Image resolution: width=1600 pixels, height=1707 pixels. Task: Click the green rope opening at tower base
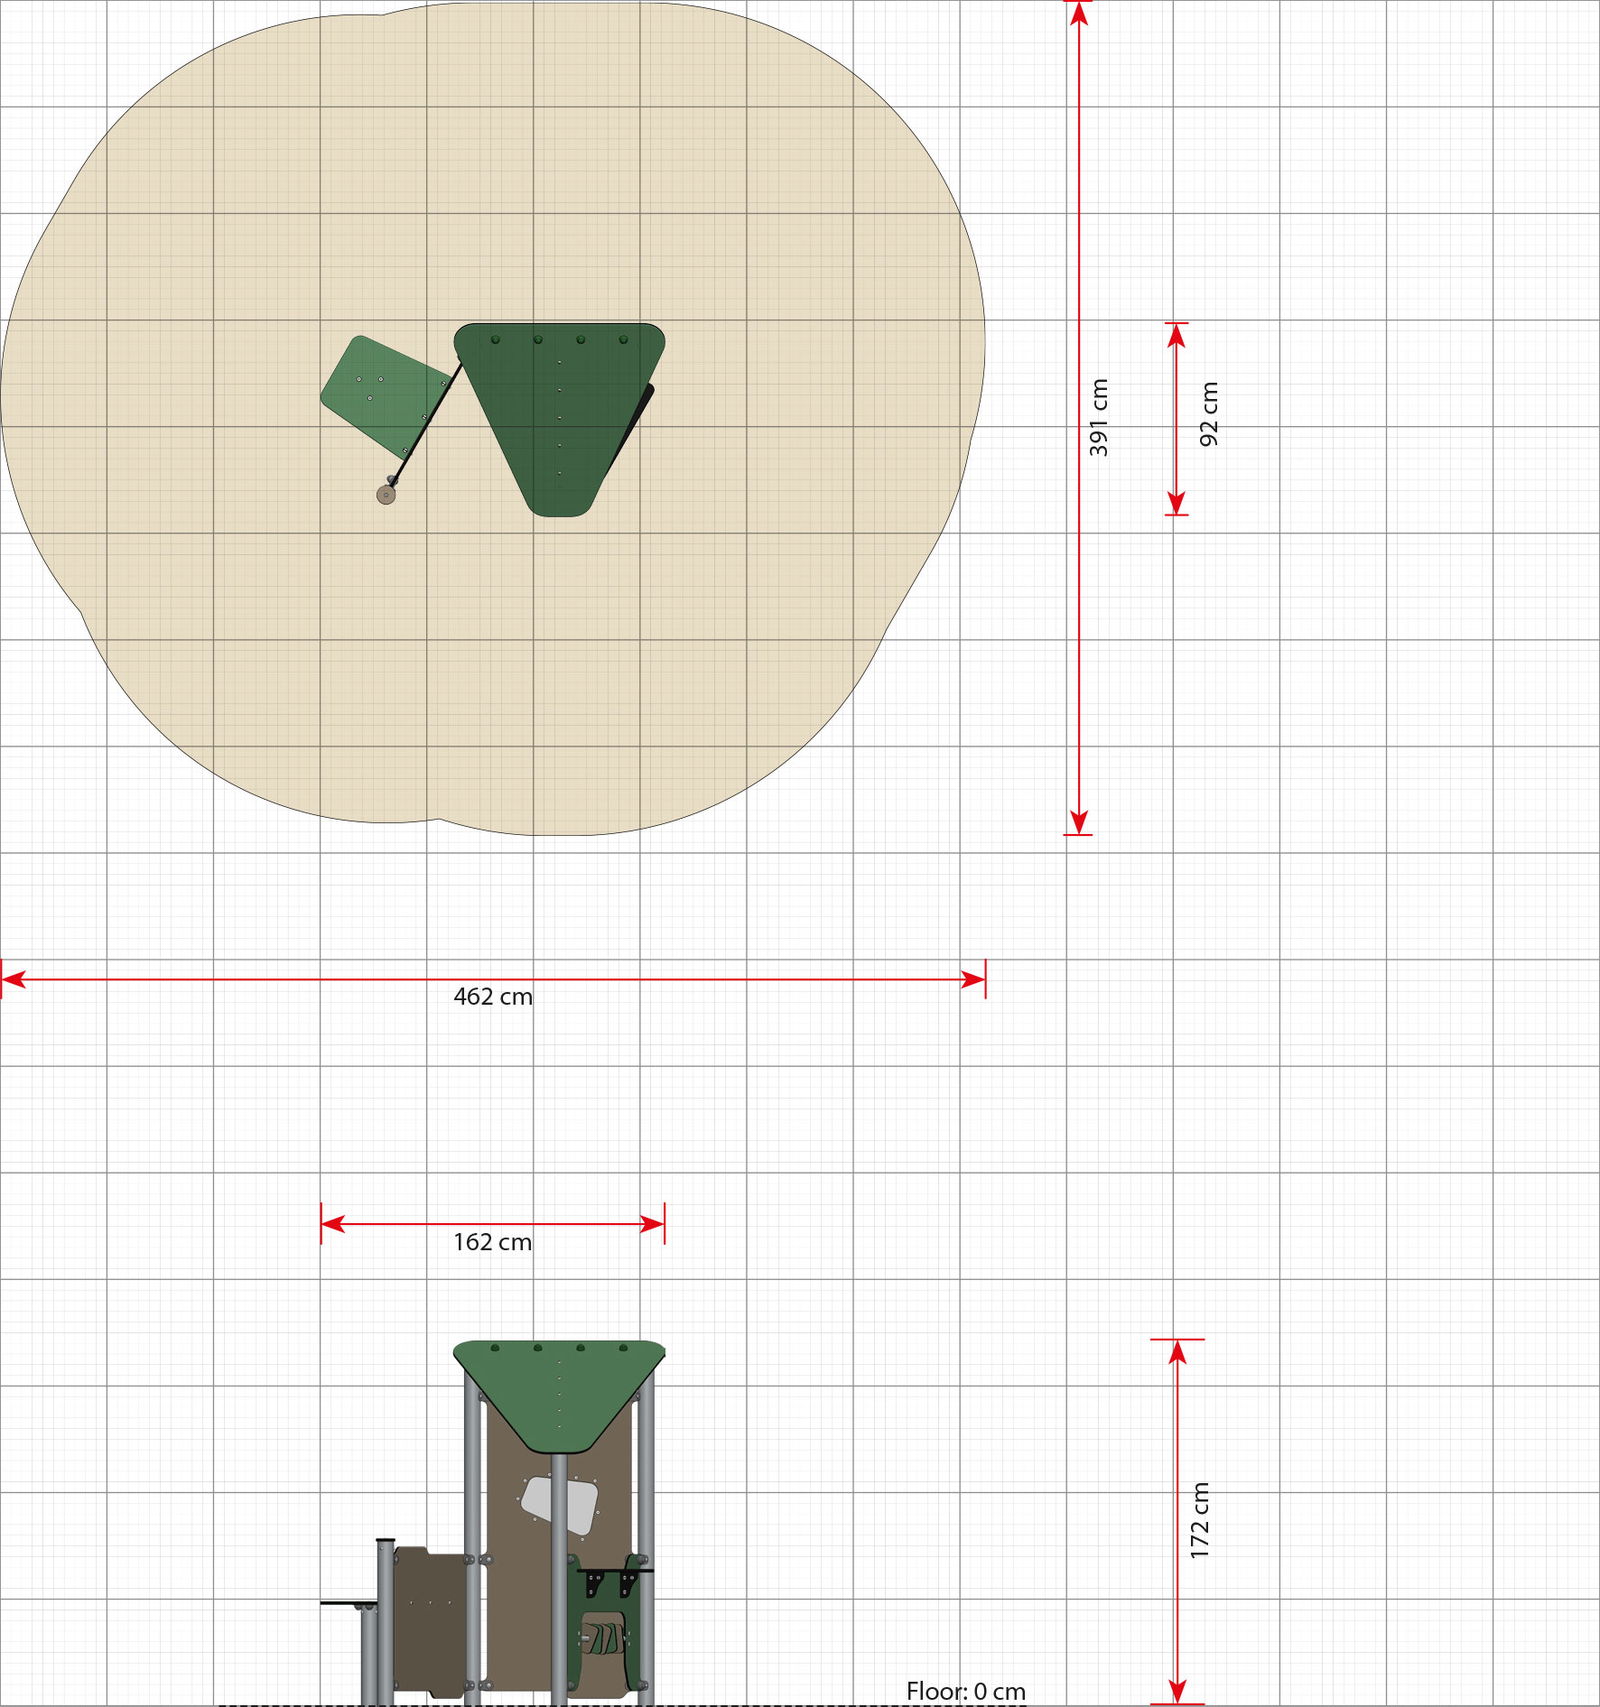pyautogui.click(x=602, y=1645)
